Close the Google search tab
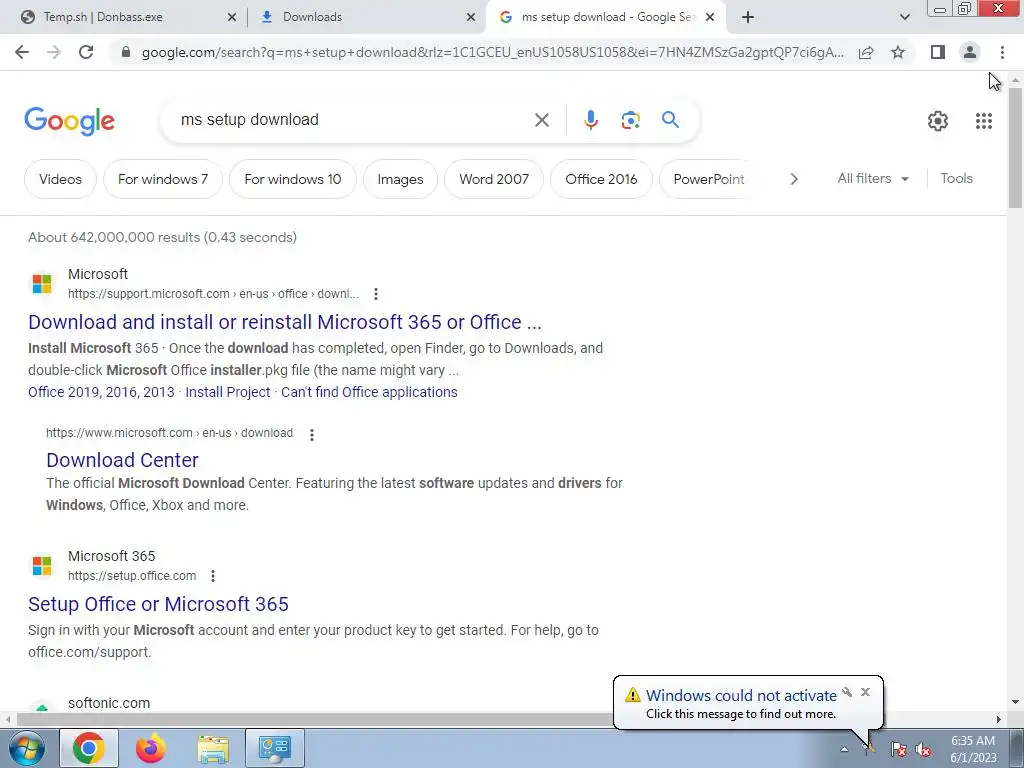The width and height of the screenshot is (1024, 768). (x=710, y=18)
